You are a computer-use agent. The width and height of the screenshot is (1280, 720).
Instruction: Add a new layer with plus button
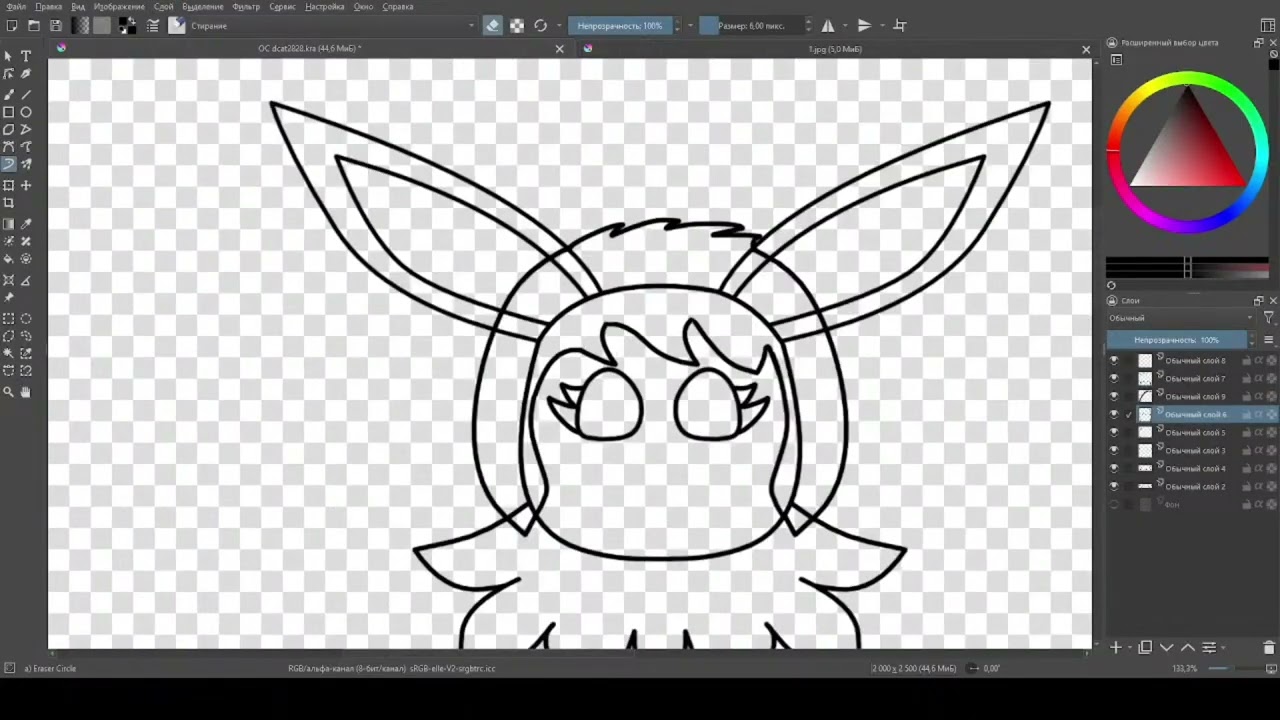point(1116,648)
